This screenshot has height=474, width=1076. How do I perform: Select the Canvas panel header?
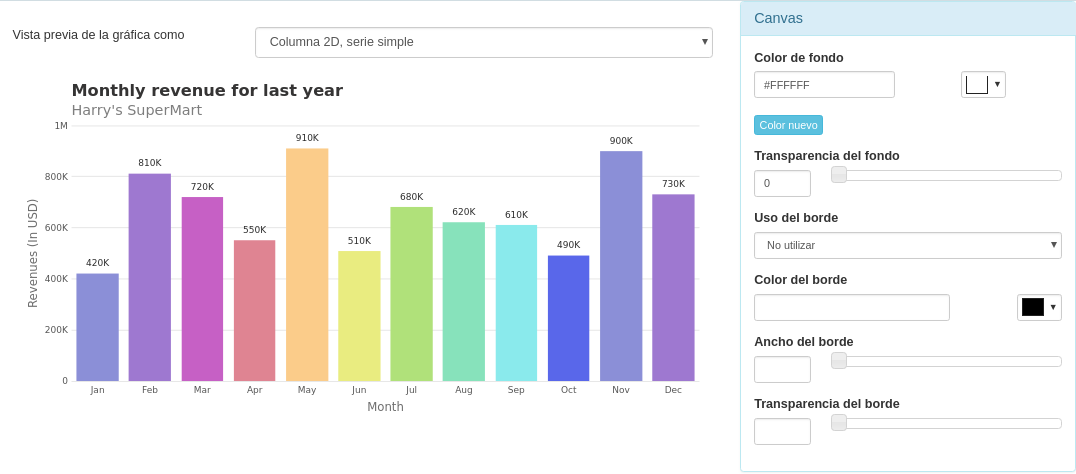[x=907, y=18]
